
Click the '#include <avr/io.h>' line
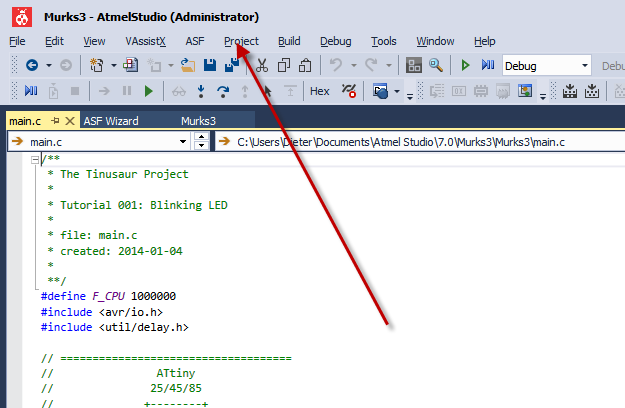click(x=102, y=312)
